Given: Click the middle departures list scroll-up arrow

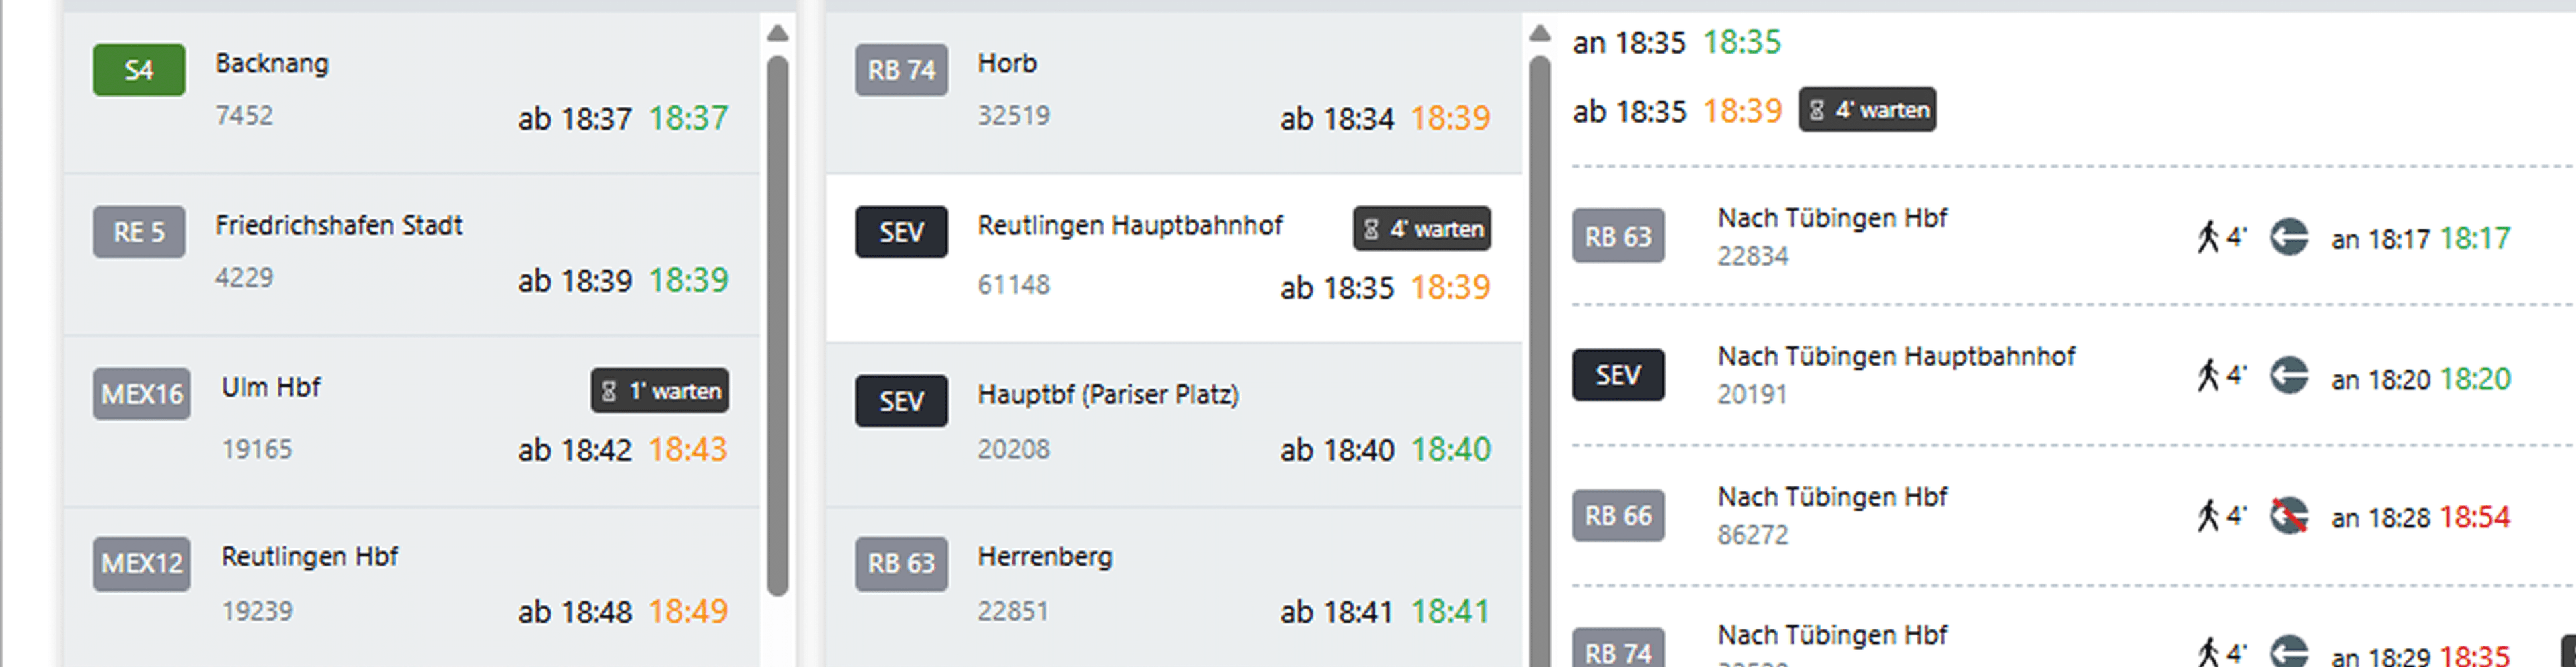Looking at the screenshot, I should click(x=1540, y=34).
